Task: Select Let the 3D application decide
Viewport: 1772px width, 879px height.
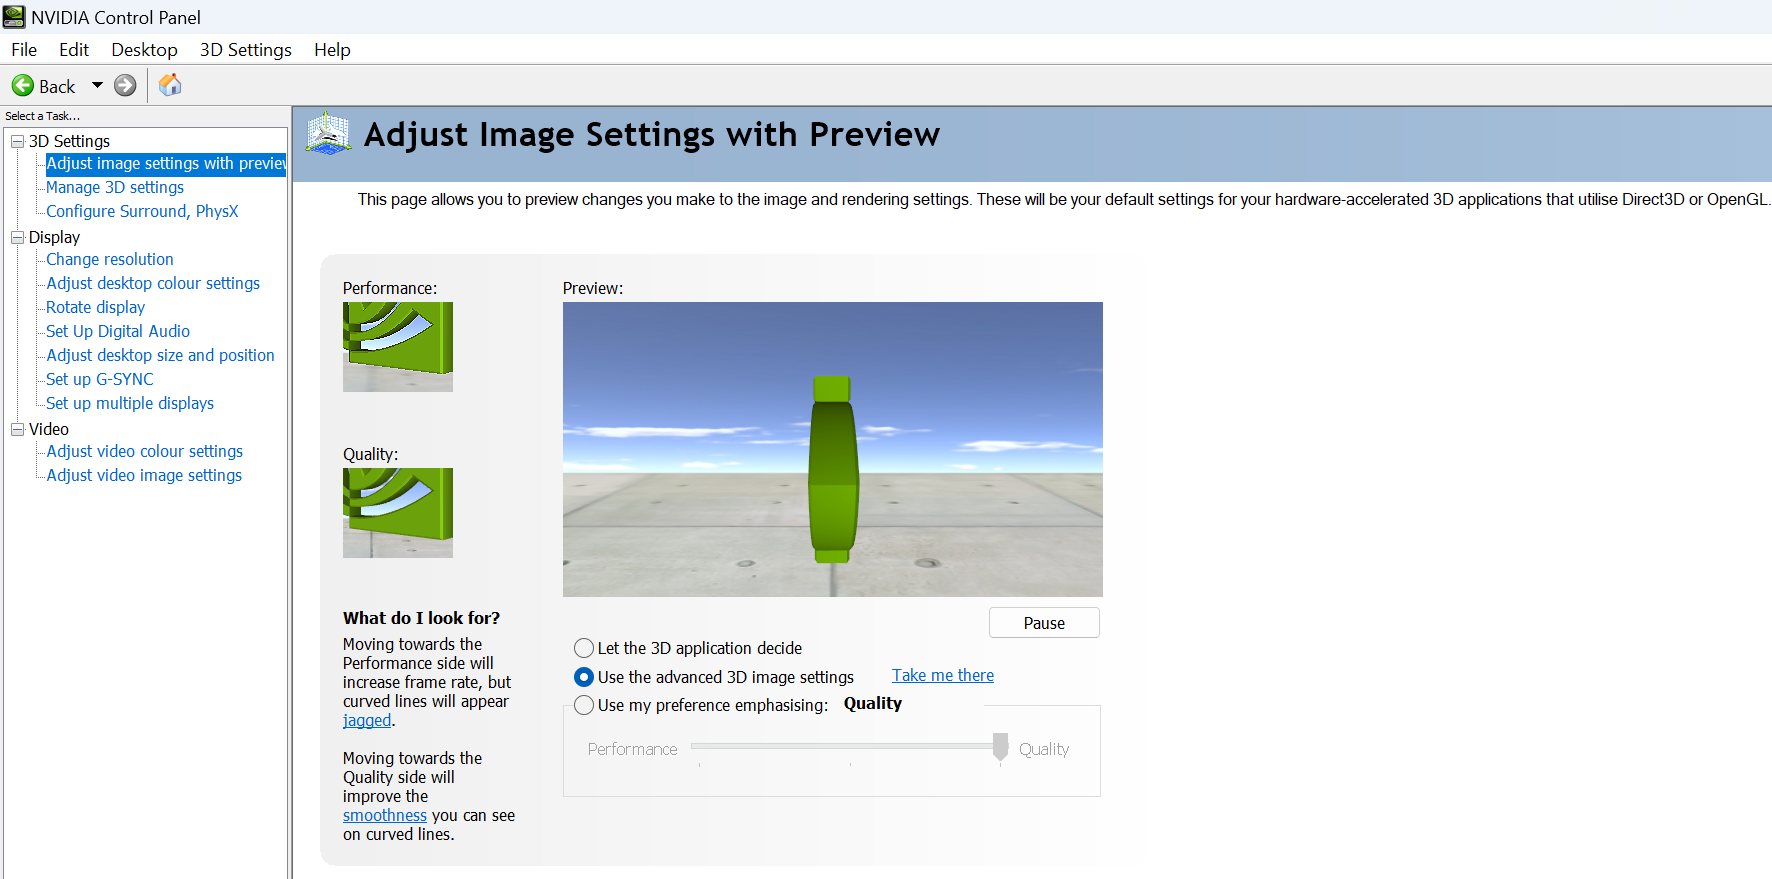Action: 584,648
